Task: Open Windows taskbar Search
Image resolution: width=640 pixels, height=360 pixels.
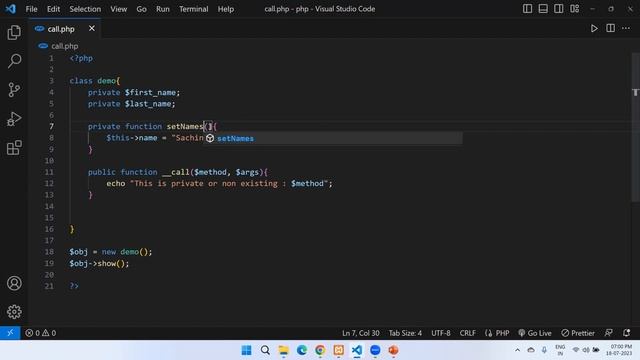Action: point(265,350)
